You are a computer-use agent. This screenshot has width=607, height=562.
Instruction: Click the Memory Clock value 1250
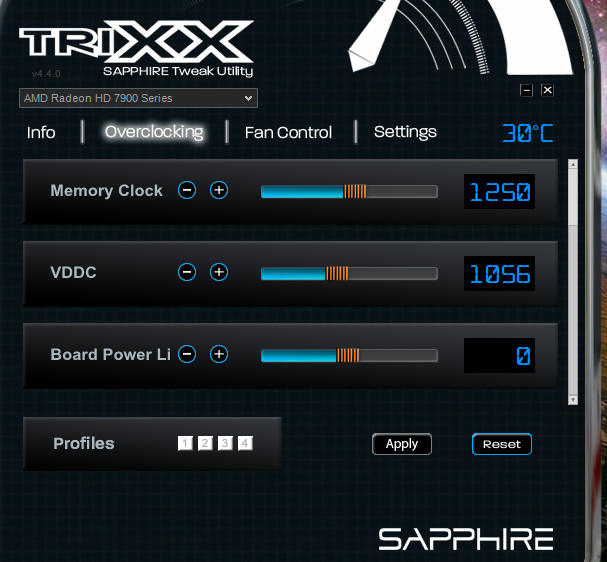click(x=499, y=192)
